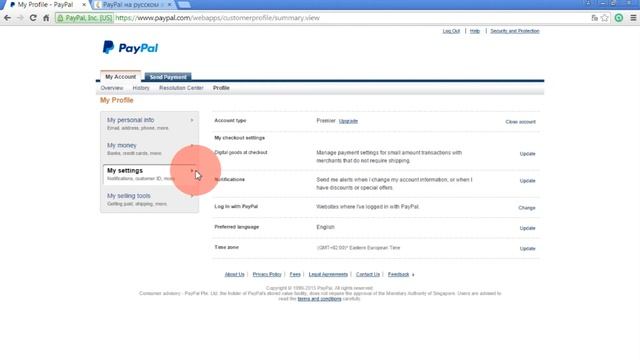Open the Chrome menu hamburger icon
Image resolution: width=640 pixels, height=360 pixels.
[x=633, y=18]
